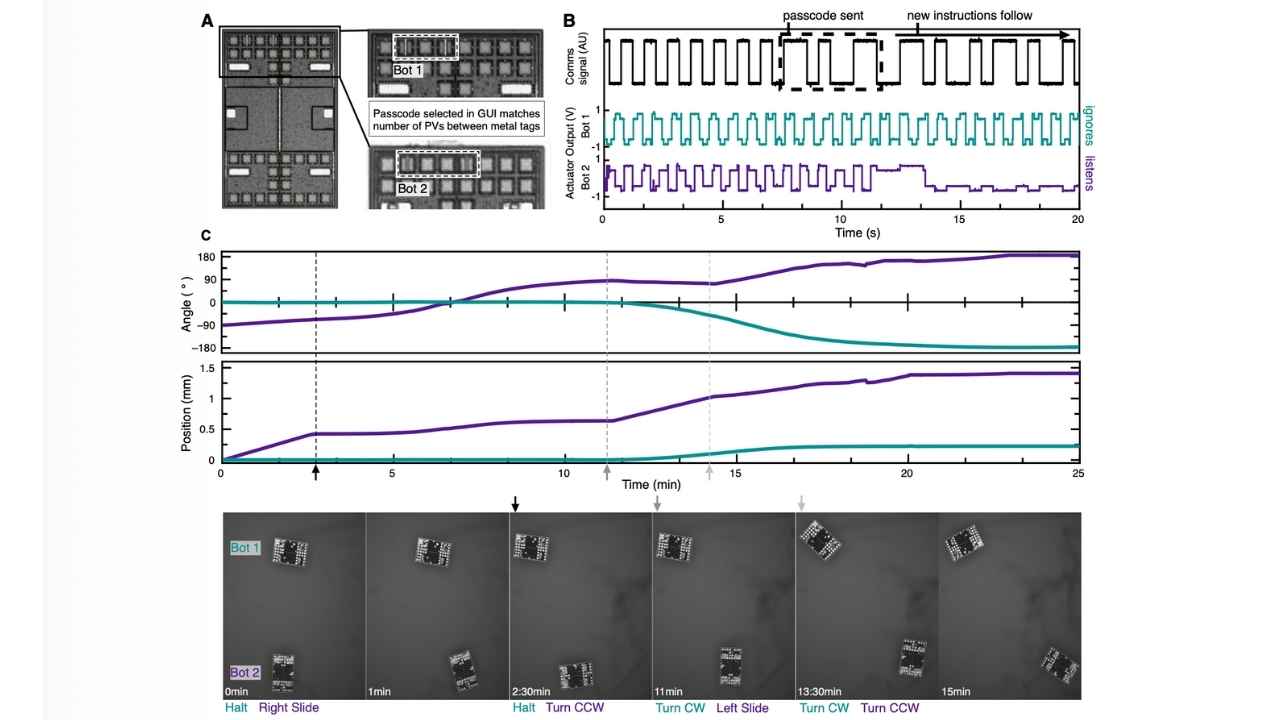
Task: Select the 1.5 tick label on position axis
Action: pos(209,369)
